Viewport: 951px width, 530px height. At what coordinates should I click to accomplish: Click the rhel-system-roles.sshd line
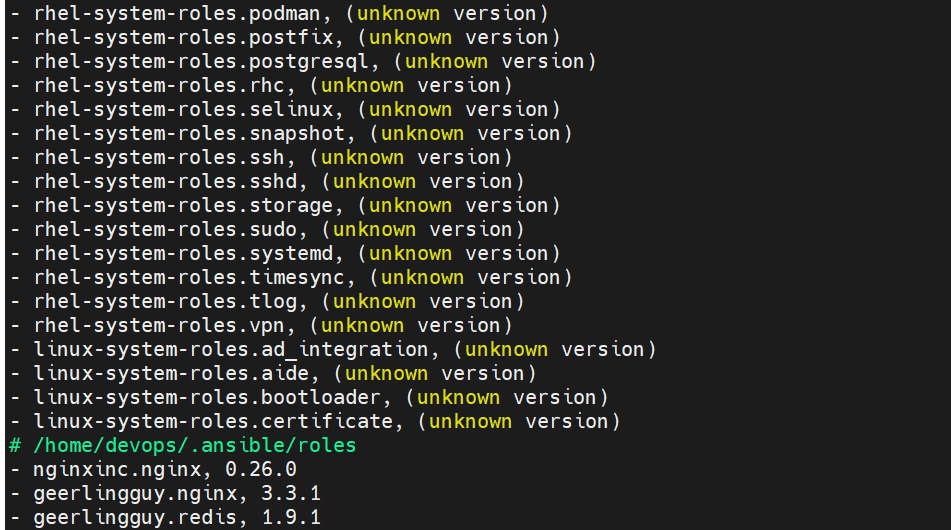click(267, 181)
